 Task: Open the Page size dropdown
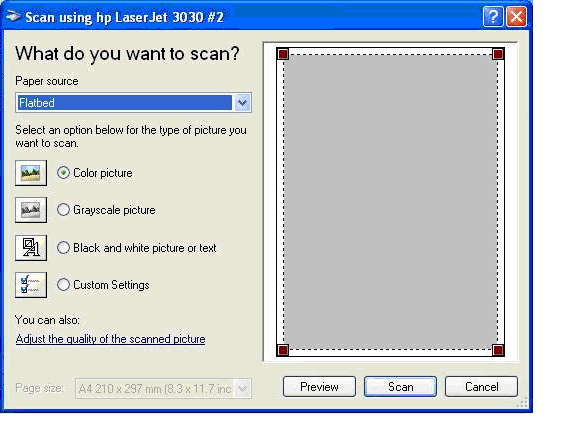pyautogui.click(x=242, y=388)
